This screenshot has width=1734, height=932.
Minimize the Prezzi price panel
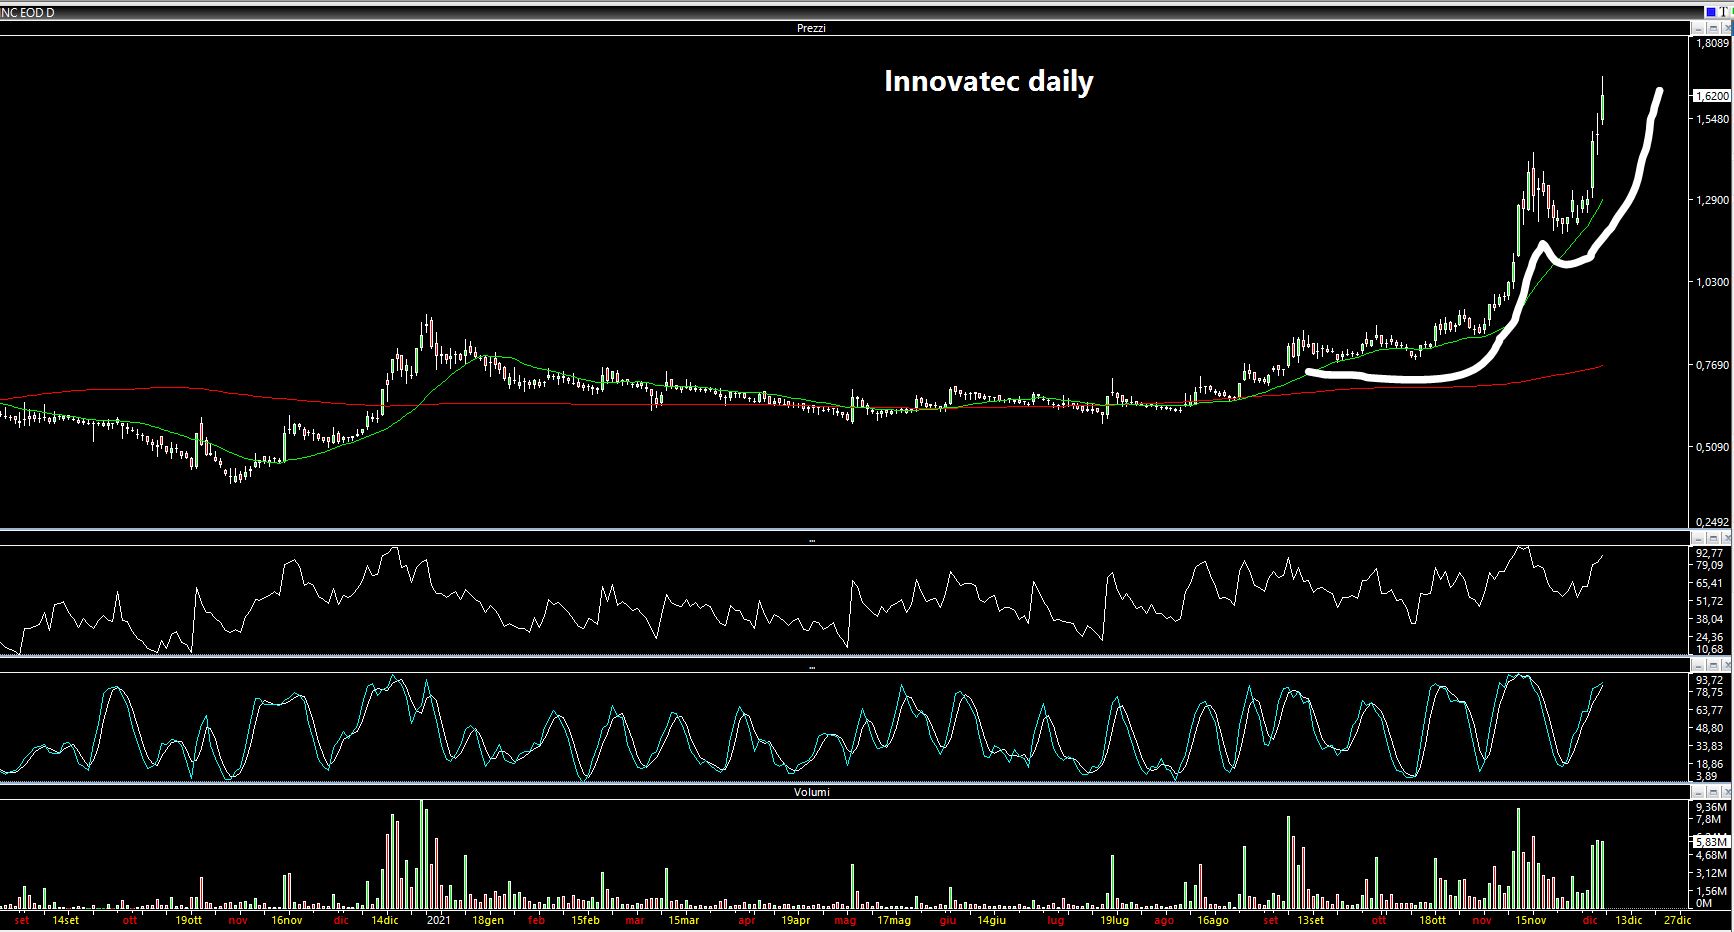[x=1699, y=28]
